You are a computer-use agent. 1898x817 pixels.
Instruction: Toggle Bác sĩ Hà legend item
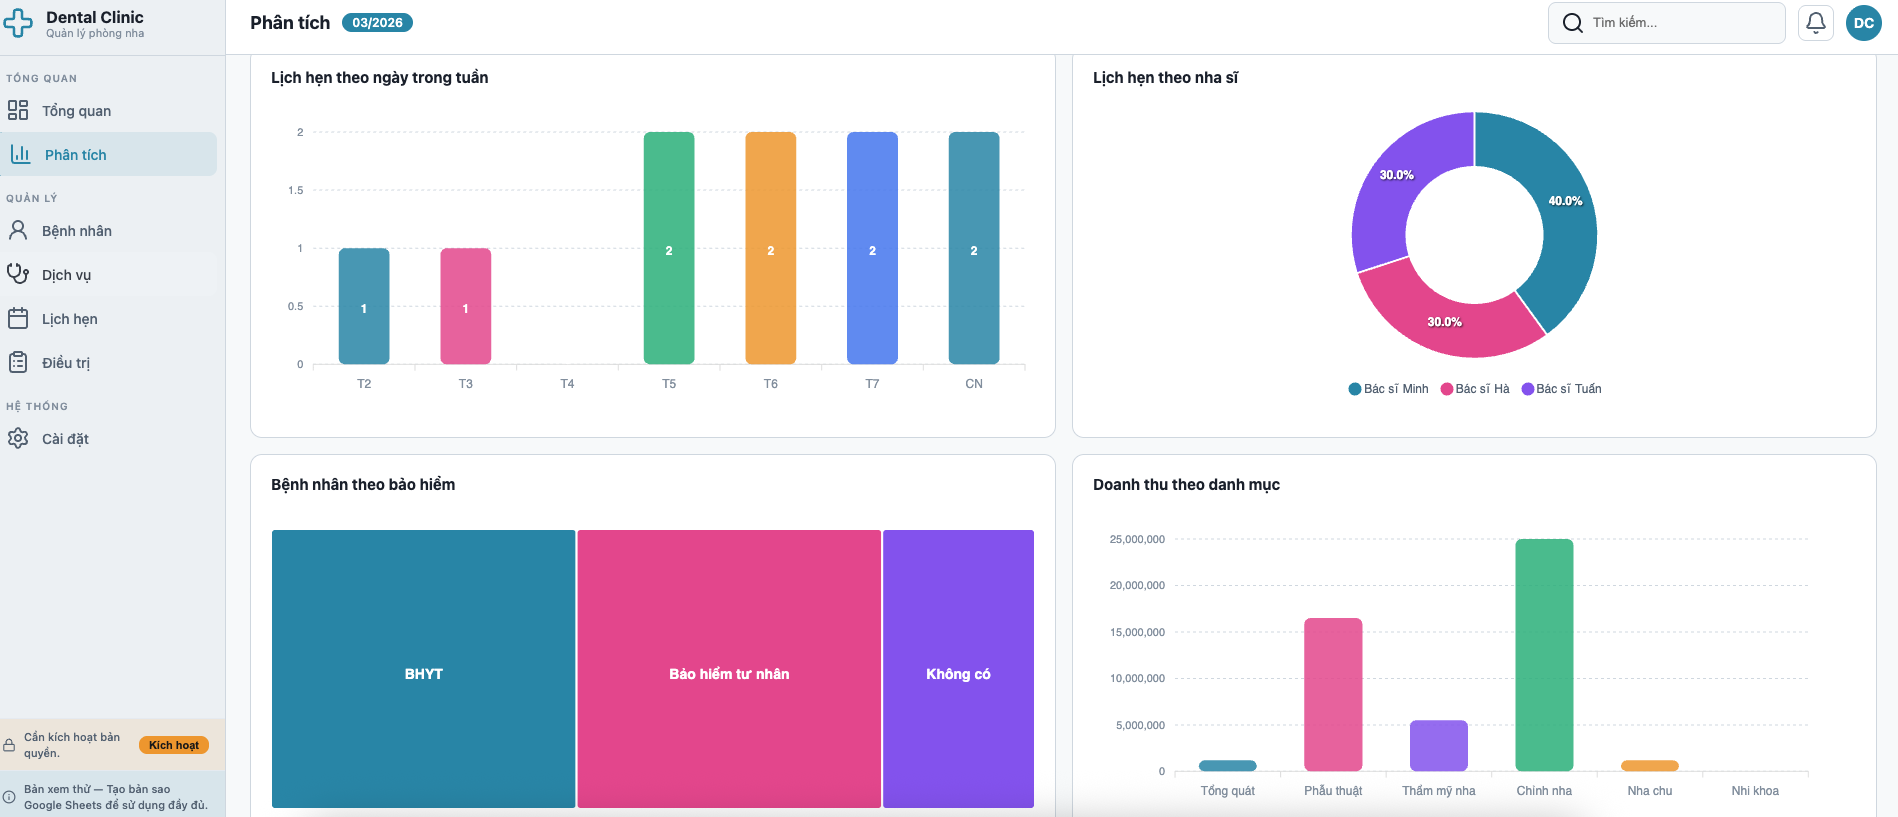[1475, 389]
